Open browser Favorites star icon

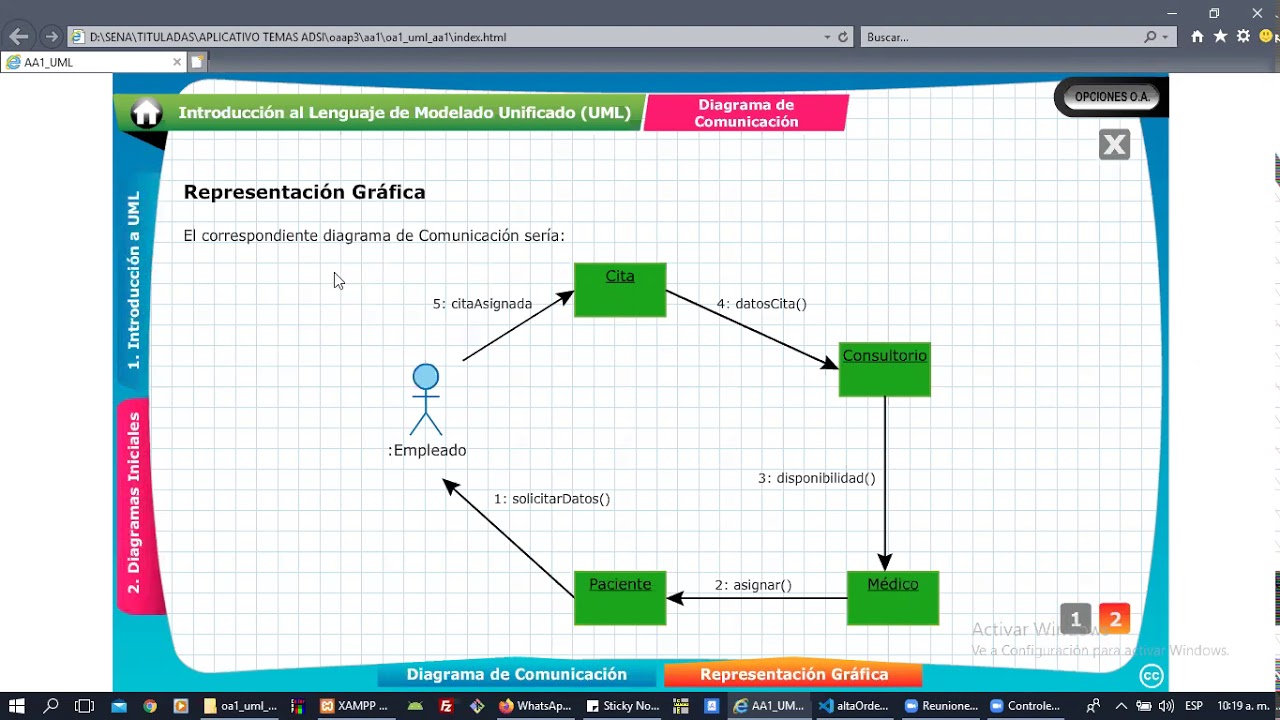coord(1220,36)
